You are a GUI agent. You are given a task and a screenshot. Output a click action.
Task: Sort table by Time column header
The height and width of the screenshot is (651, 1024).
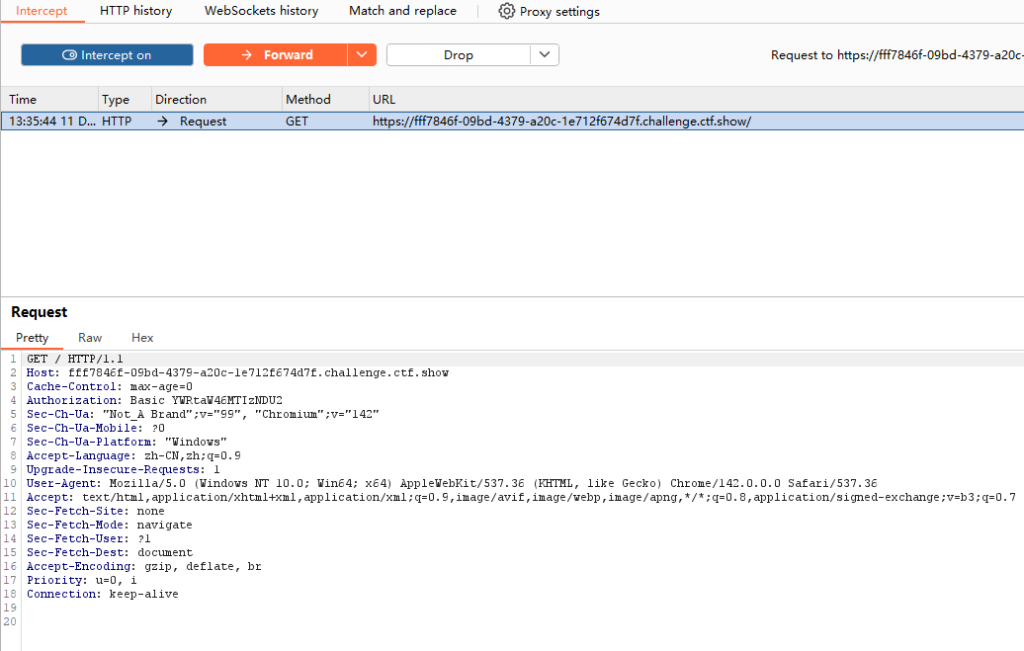[23, 99]
